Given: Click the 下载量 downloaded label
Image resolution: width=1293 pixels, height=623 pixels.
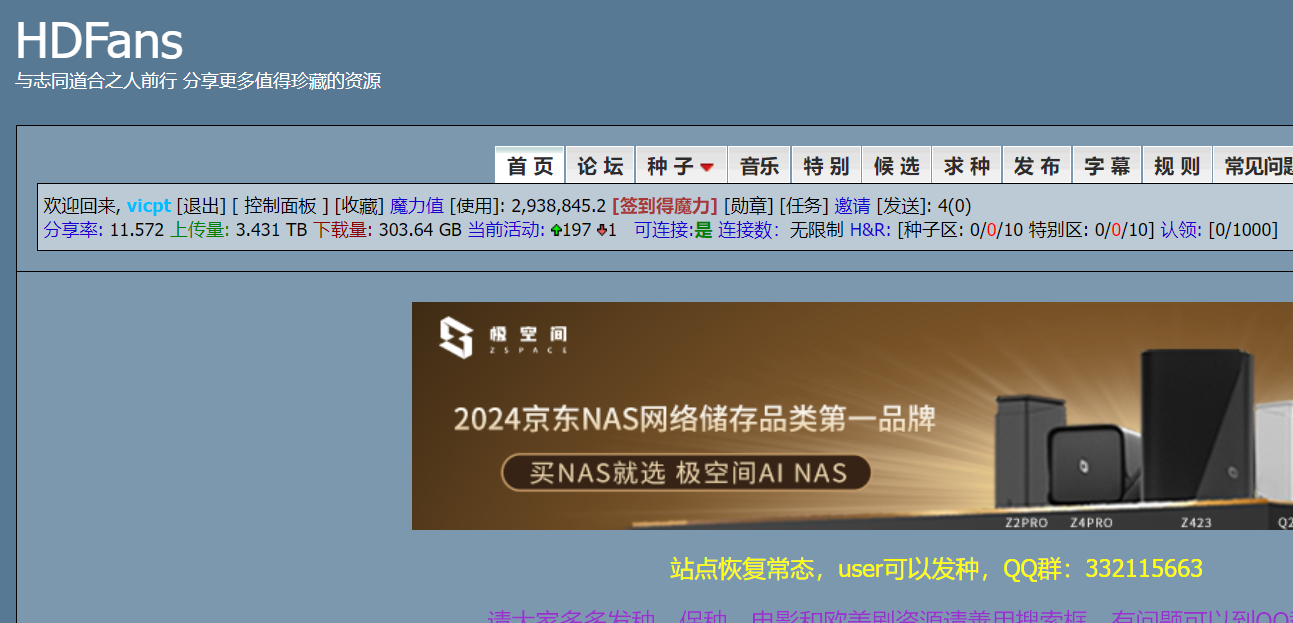Looking at the screenshot, I should pyautogui.click(x=343, y=230).
